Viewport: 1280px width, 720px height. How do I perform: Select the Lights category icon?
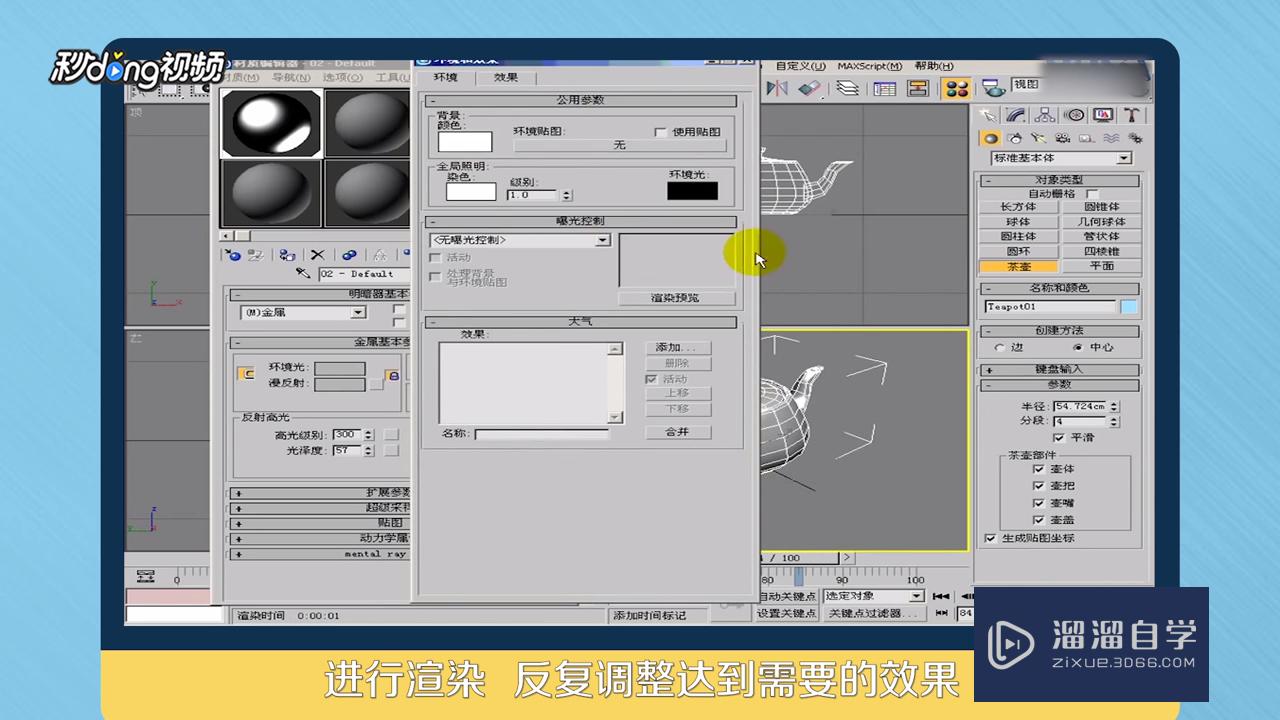pyautogui.click(x=1039, y=139)
